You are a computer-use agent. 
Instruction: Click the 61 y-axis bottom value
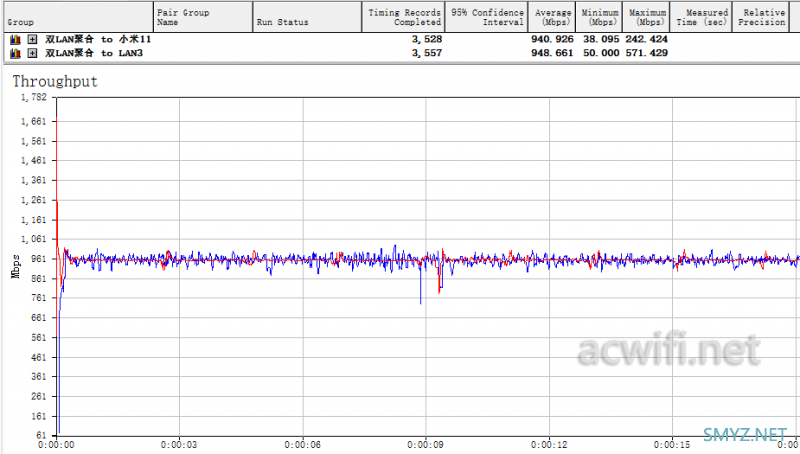coord(41,435)
